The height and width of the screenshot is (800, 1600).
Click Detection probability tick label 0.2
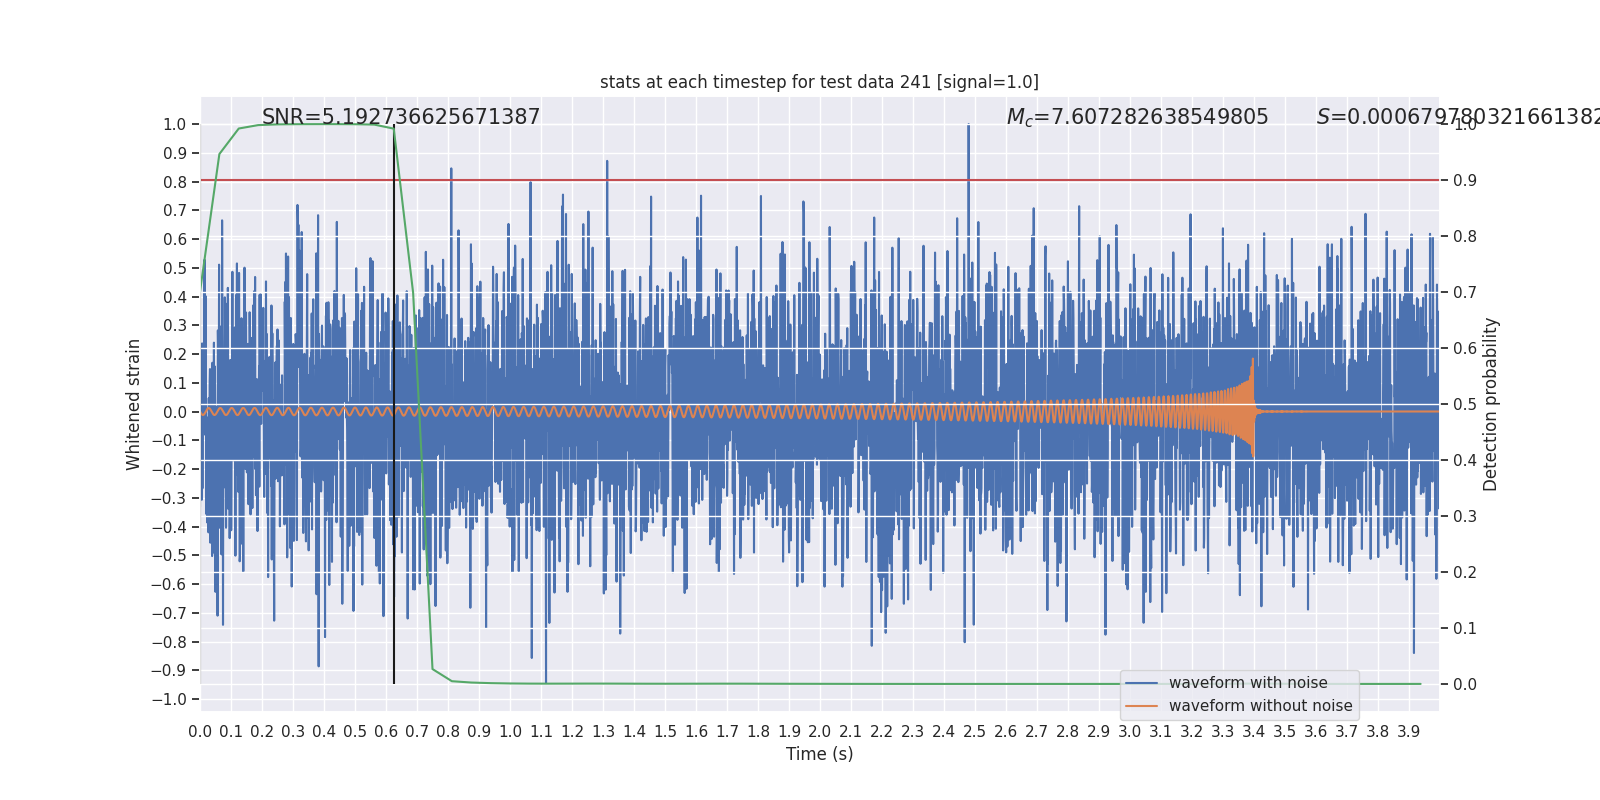coord(1465,573)
